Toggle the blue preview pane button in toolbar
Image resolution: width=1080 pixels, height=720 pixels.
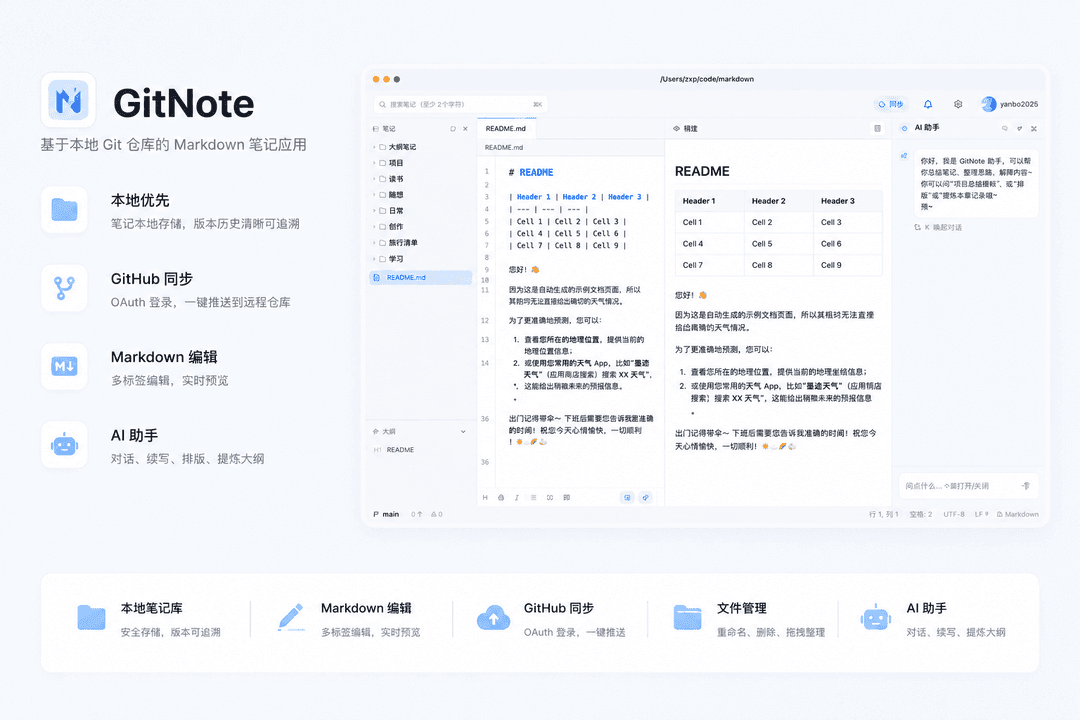pos(627,497)
